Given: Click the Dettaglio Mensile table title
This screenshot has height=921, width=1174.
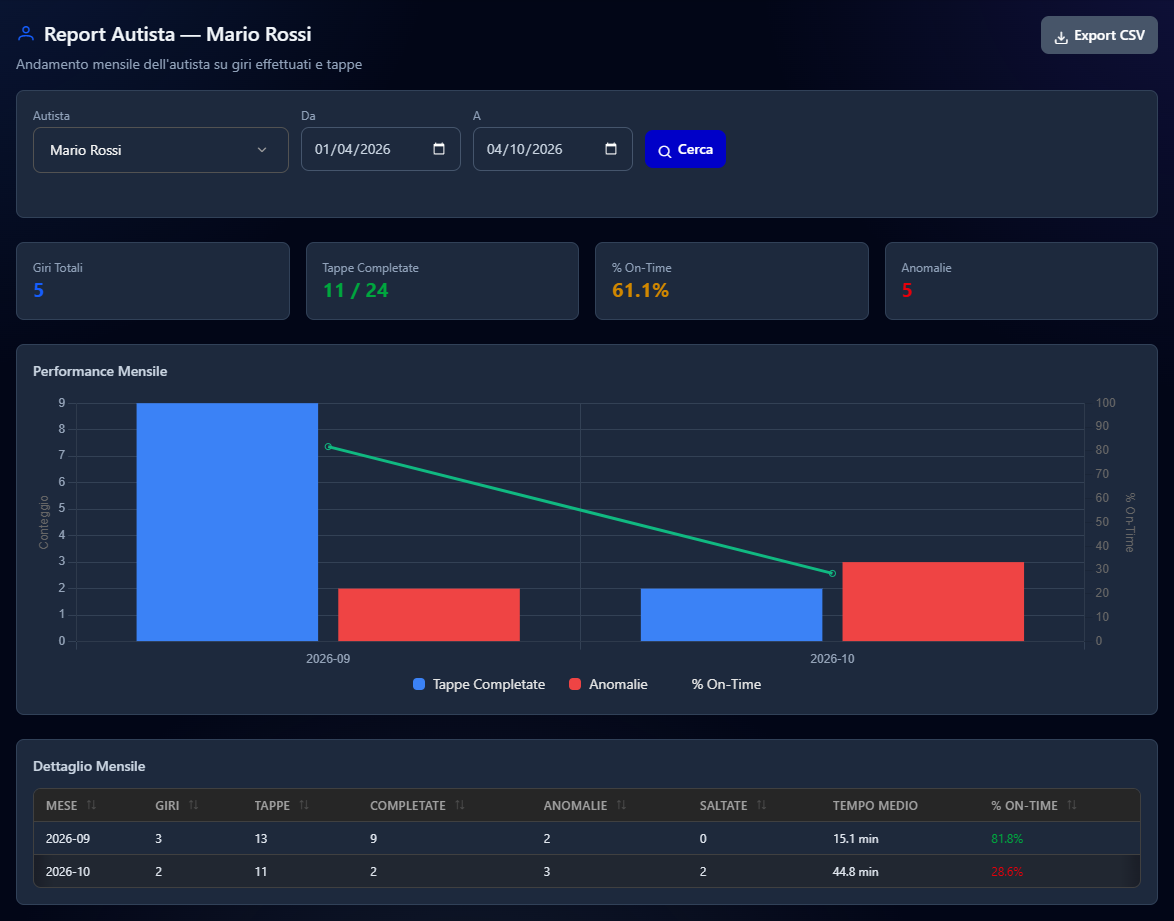Looking at the screenshot, I should 89,766.
